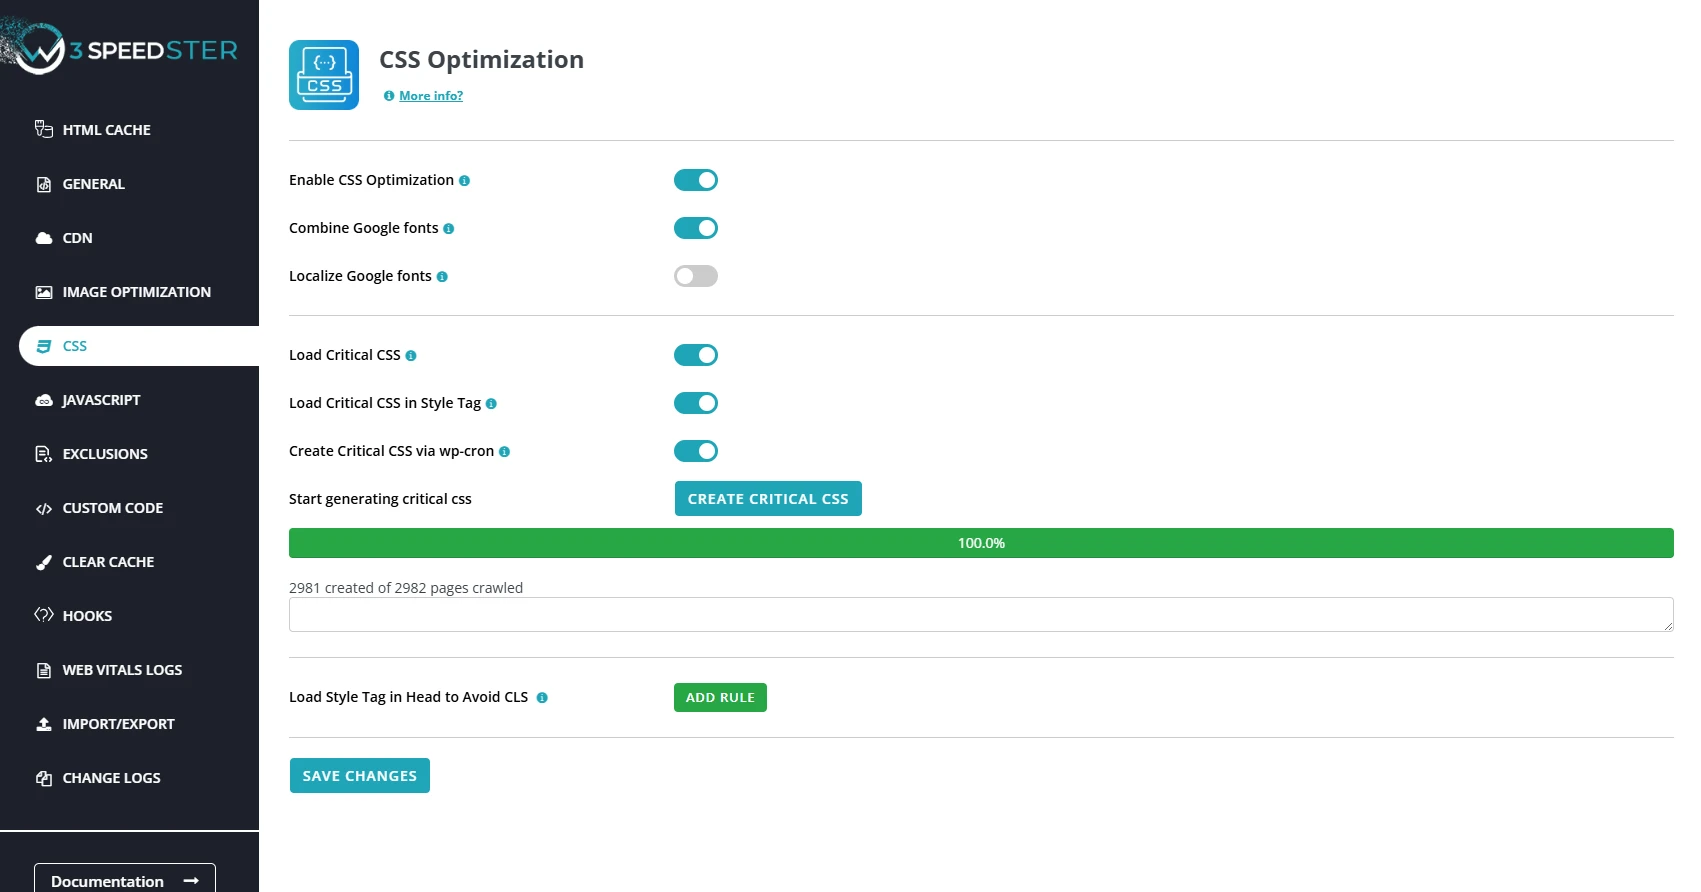Click the Save Changes button
This screenshot has height=892, width=1701.
tap(360, 776)
